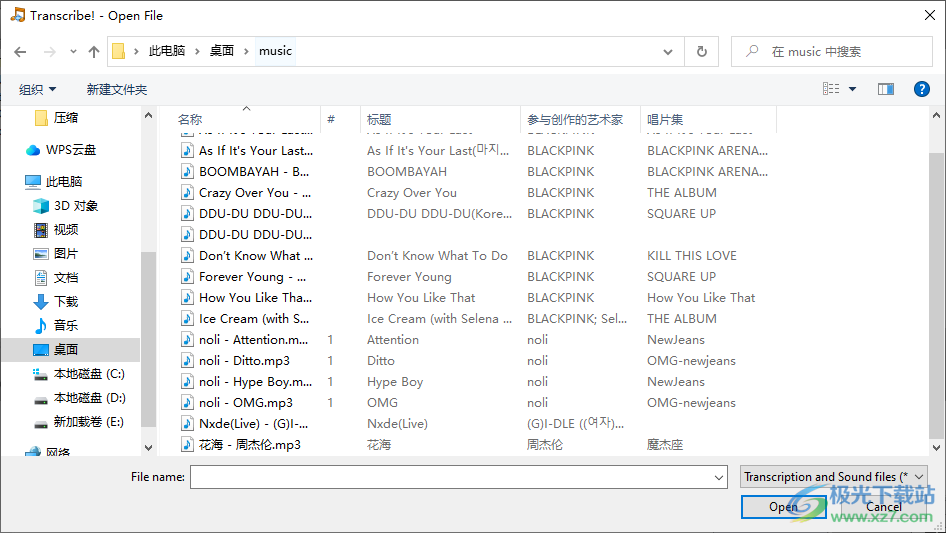Select noli - Hype Boy file icon
This screenshot has width=946, height=533.
(188, 381)
